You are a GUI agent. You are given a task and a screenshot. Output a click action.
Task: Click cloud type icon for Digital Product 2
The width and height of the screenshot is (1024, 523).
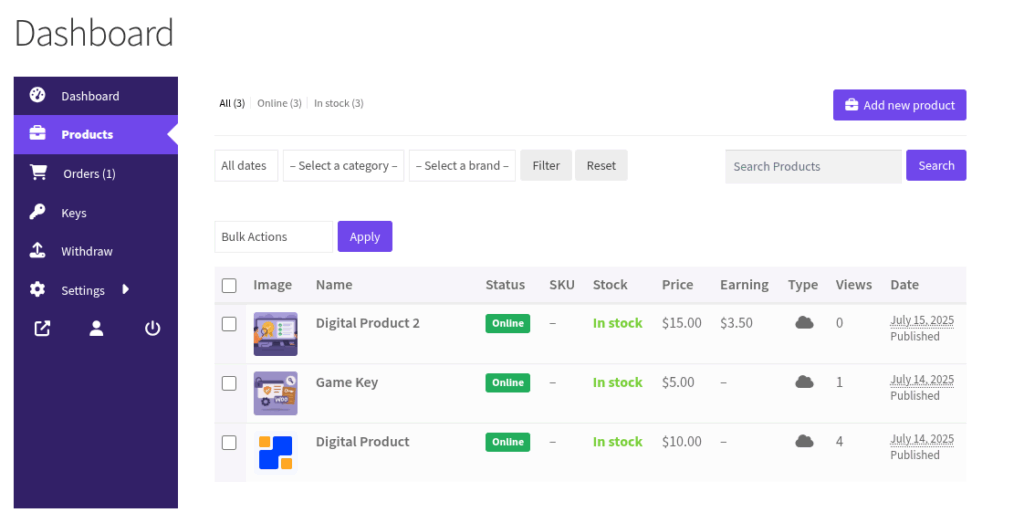click(804, 323)
